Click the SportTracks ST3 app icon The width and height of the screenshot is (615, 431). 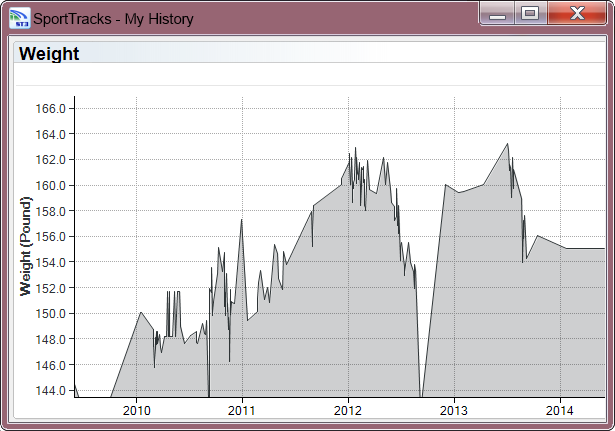[20, 18]
